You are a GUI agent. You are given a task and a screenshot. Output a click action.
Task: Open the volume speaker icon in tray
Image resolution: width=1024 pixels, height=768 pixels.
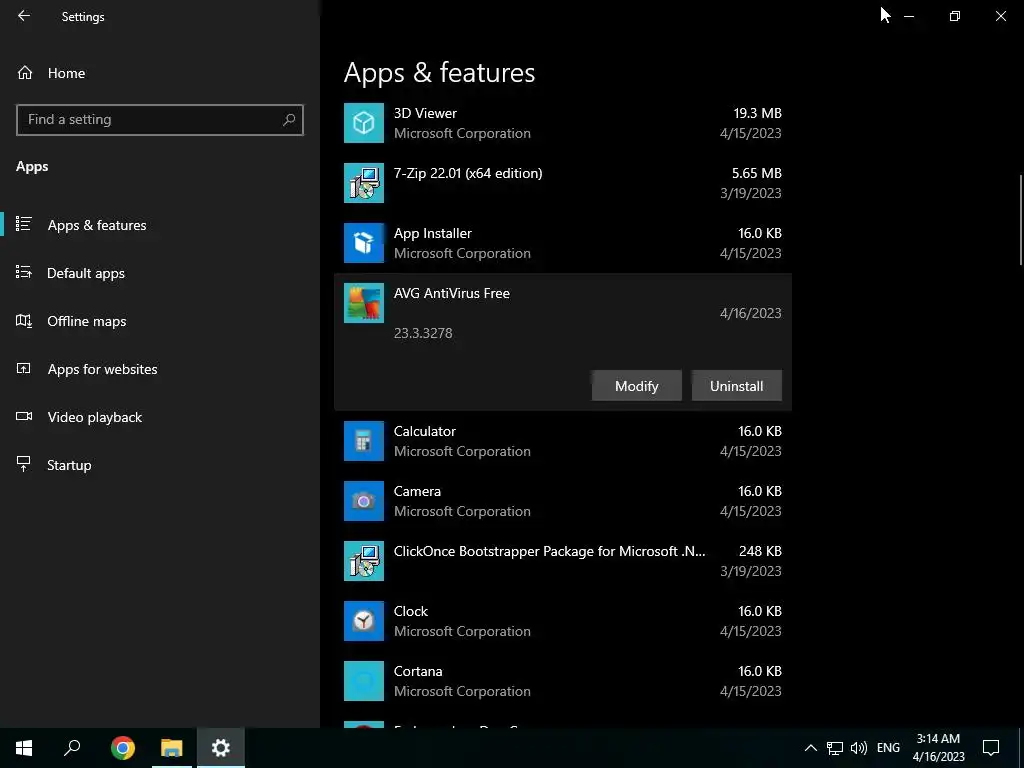click(859, 748)
